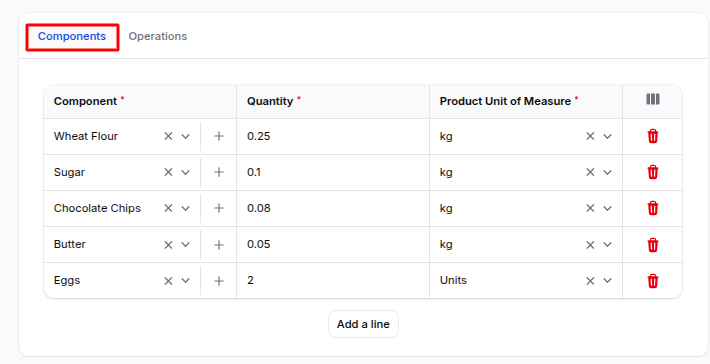The height and width of the screenshot is (364, 710).
Task: Edit the quantity 2 for Eggs
Action: coord(333,281)
